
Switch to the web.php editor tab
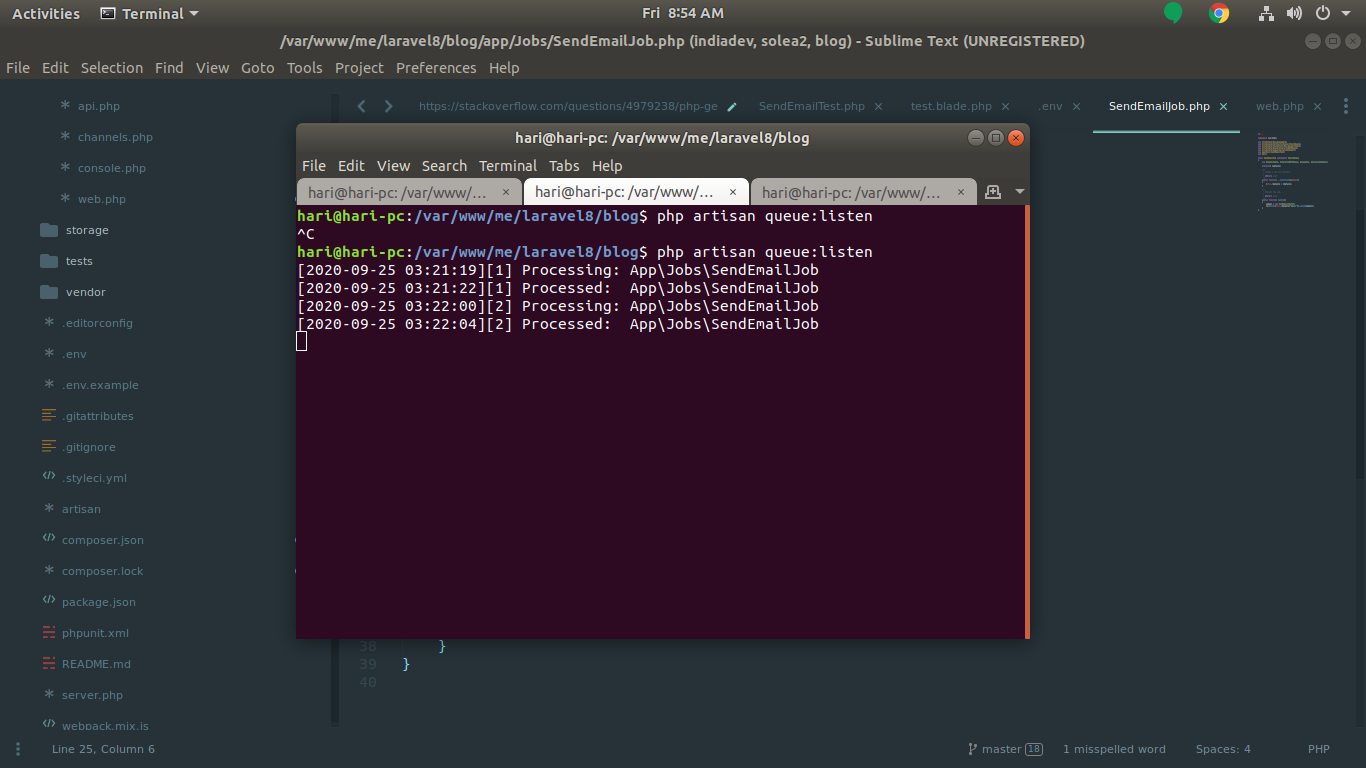point(1279,106)
